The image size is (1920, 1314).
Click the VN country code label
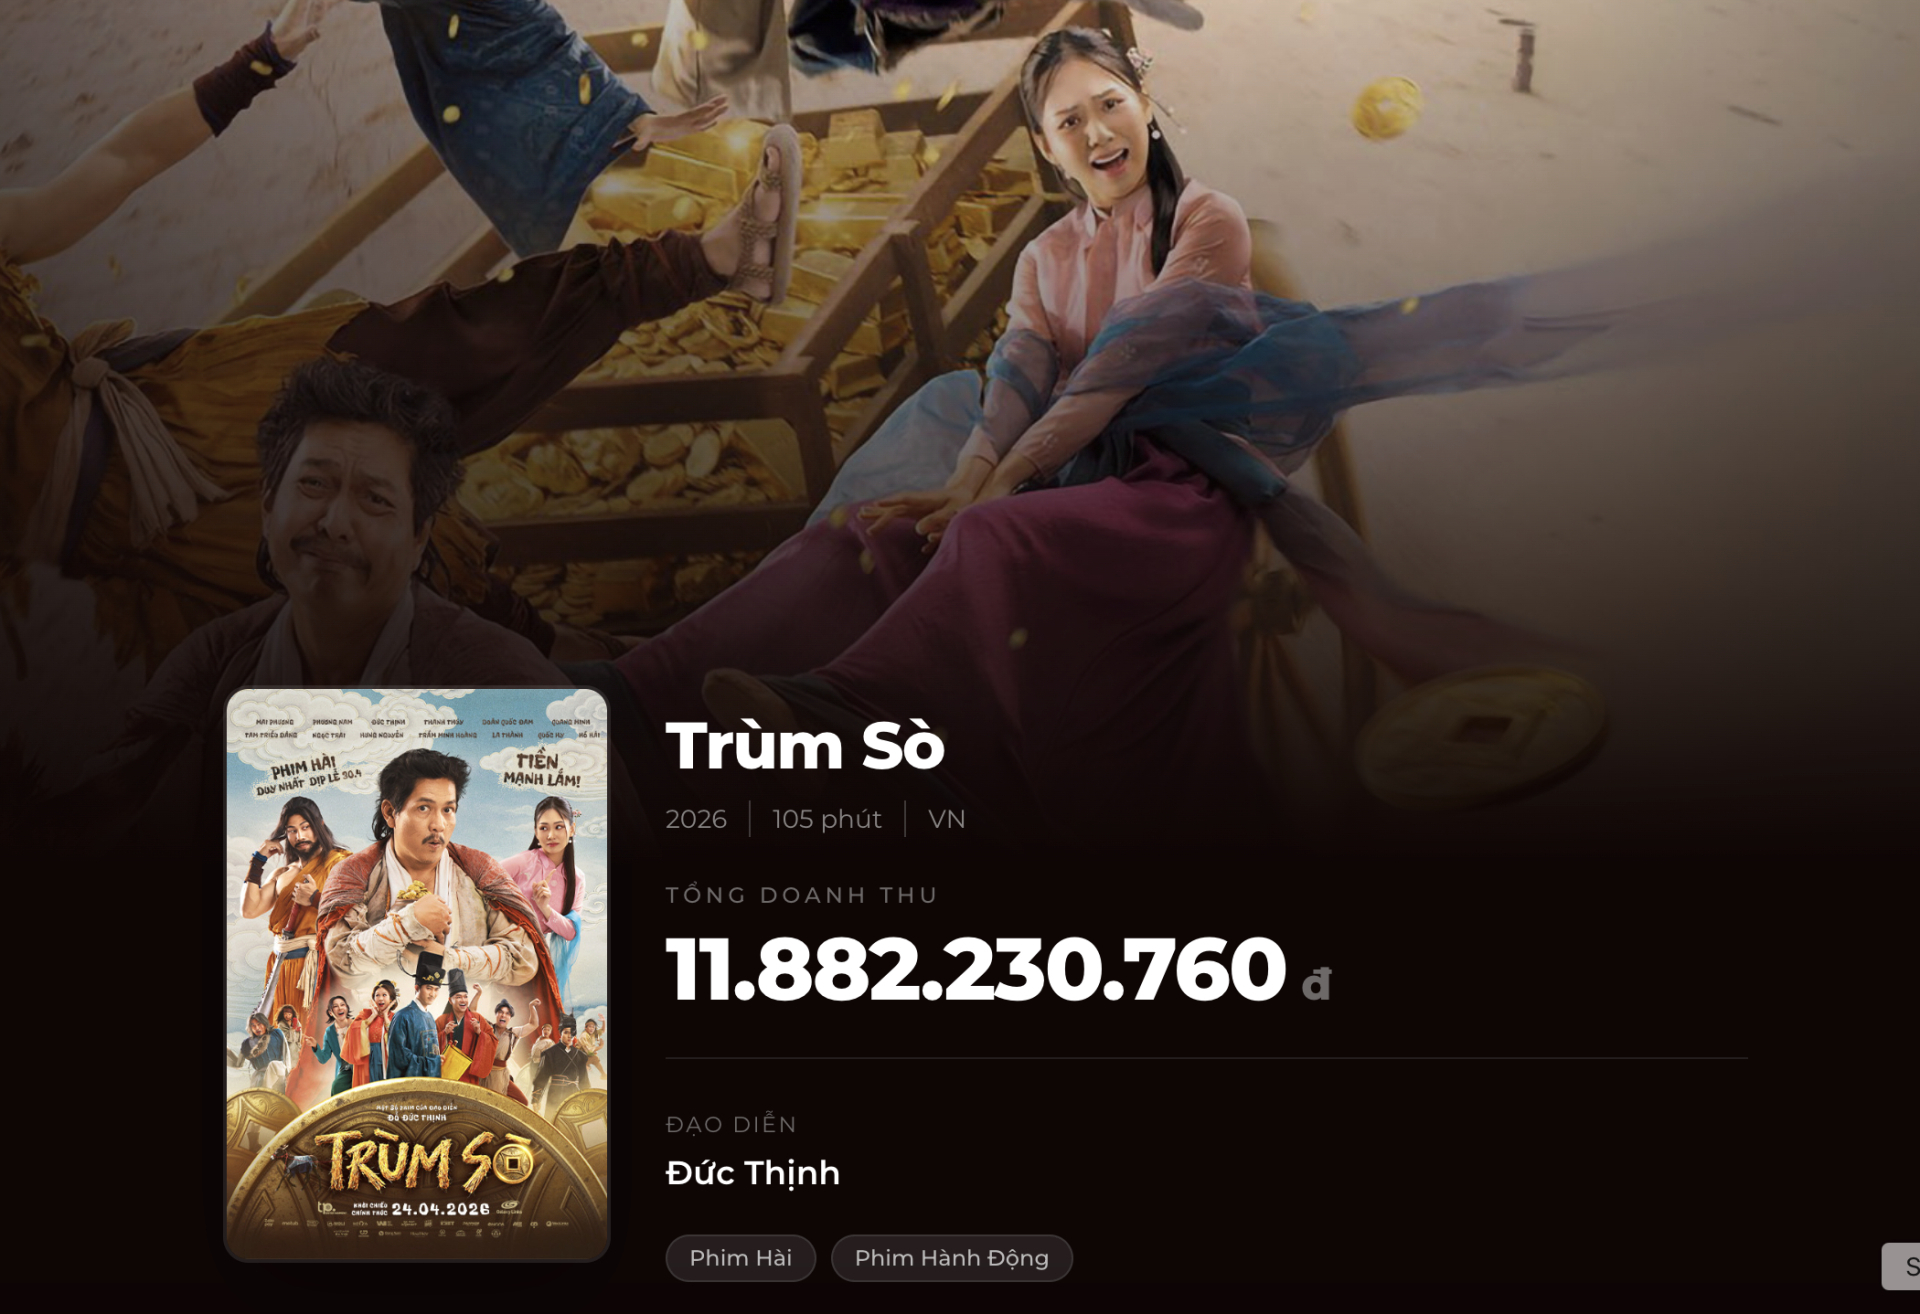pos(947,819)
